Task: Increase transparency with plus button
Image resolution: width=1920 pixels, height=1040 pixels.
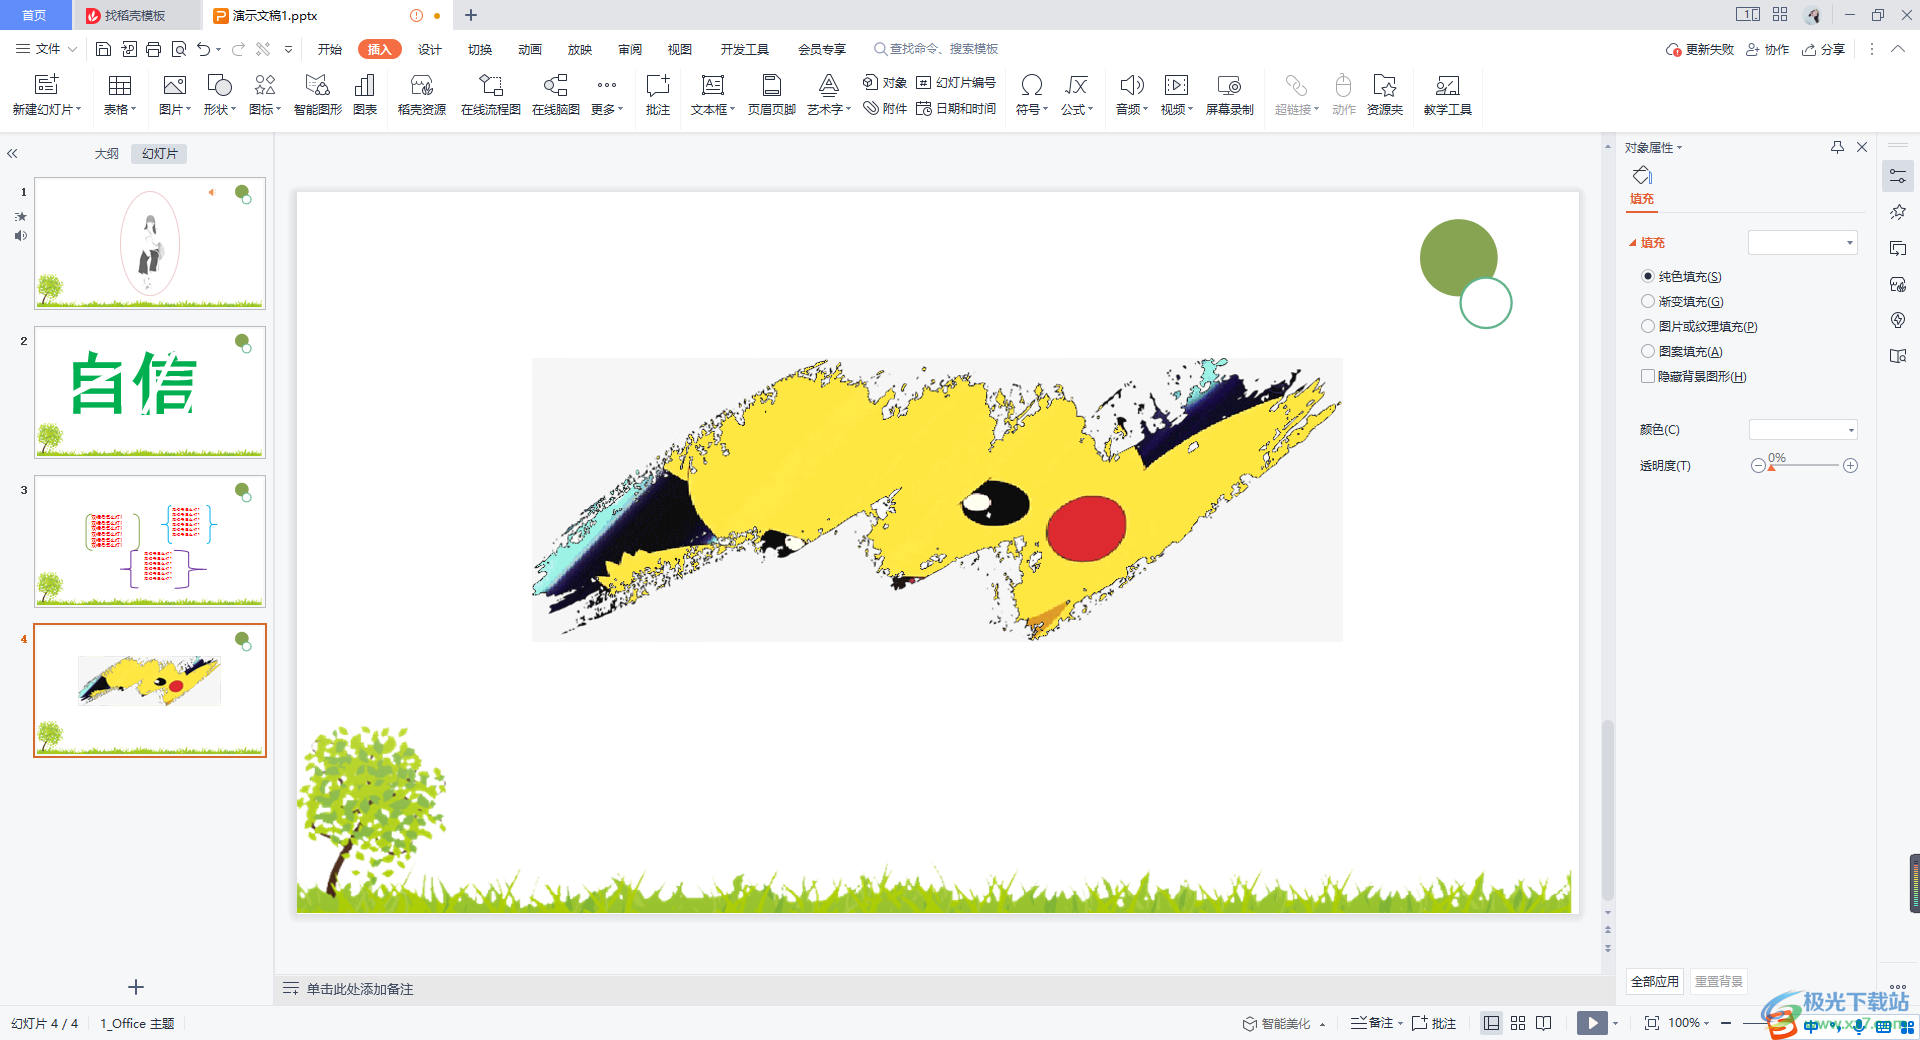Action: point(1850,466)
